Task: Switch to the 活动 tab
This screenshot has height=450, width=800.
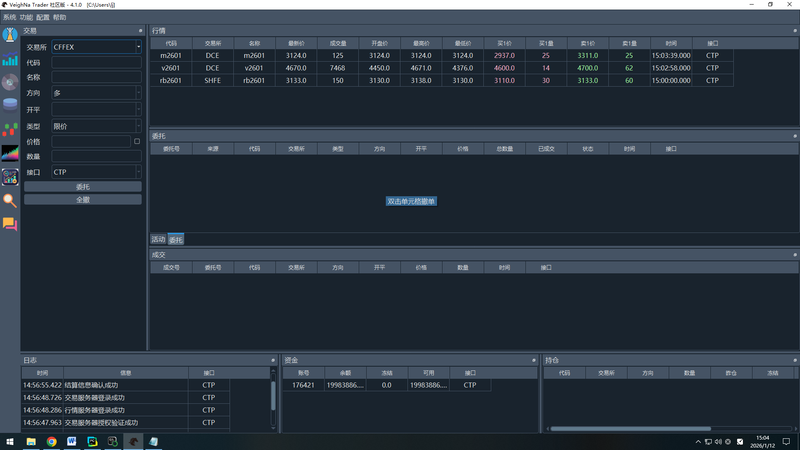Action: 158,240
